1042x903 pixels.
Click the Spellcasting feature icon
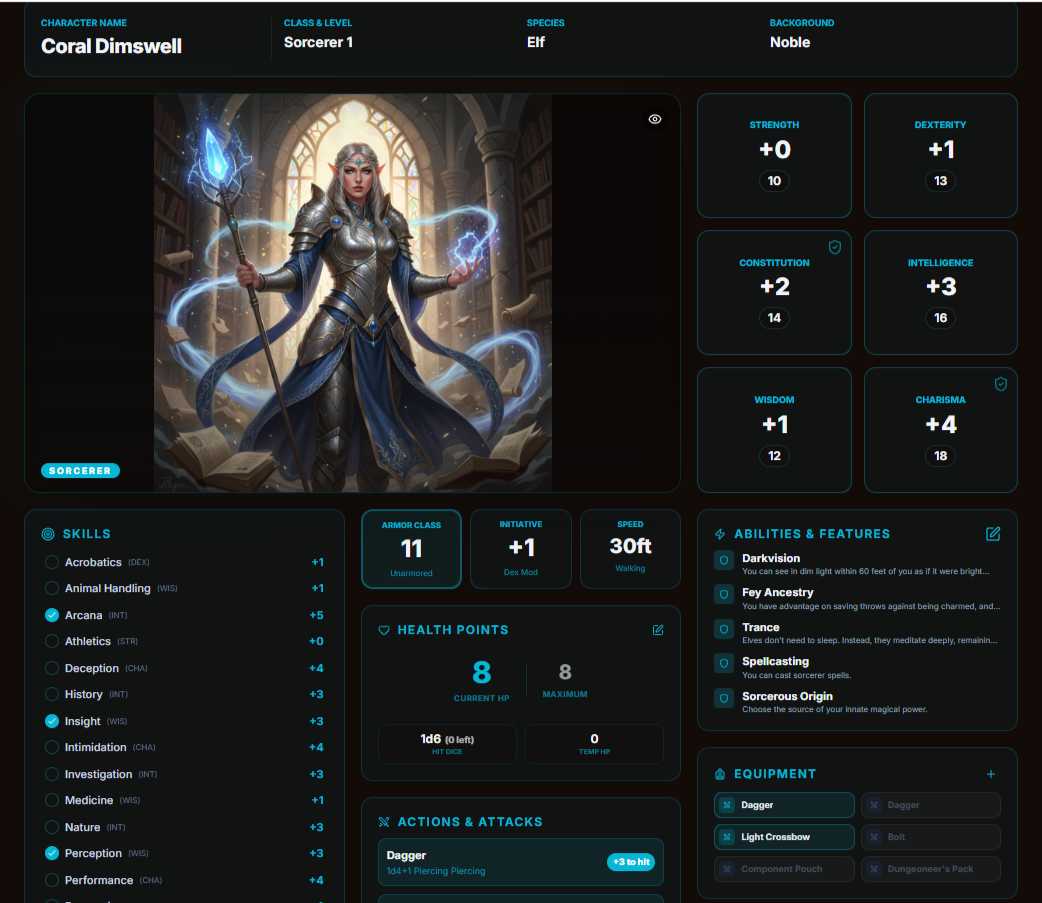tap(724, 663)
